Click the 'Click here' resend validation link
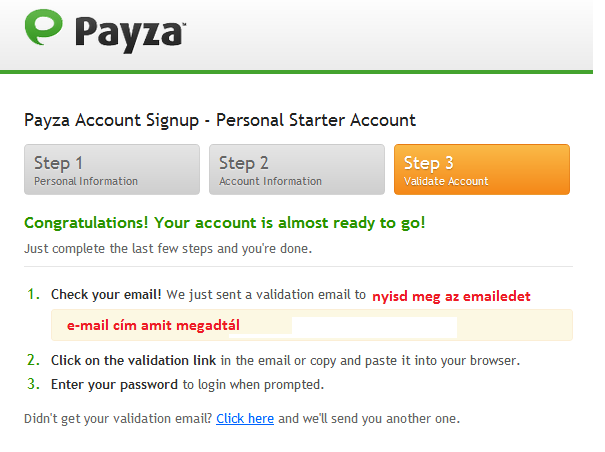605x452 pixels. (x=245, y=418)
